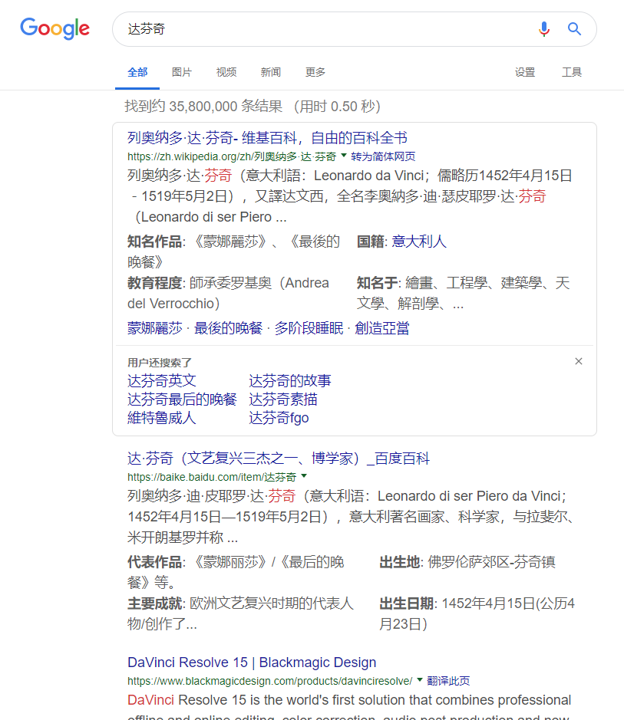Screen dimensions: 624x720
Task: Click 转为简体网页 link
Action: pyautogui.click(x=383, y=157)
